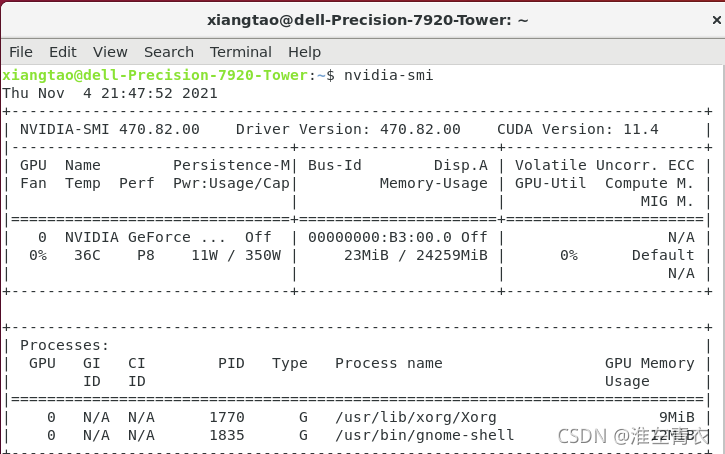Screen dimensions: 725x454
Task: Click the P8 performance state
Action: [x=146, y=255]
